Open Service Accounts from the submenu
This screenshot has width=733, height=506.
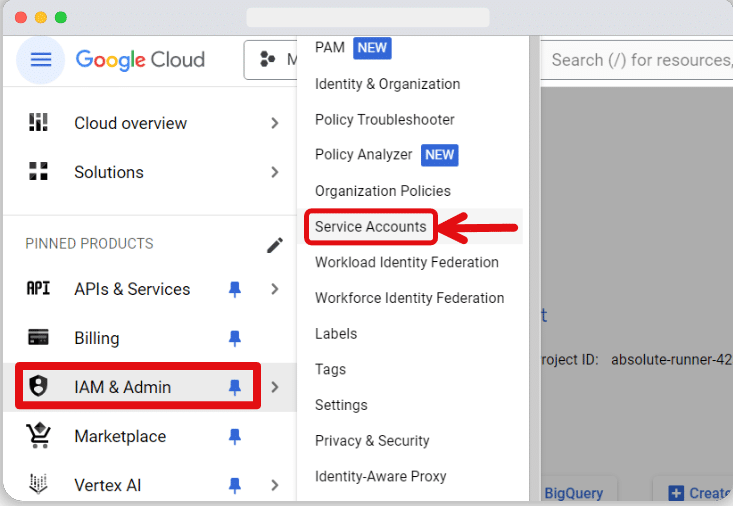tap(371, 227)
